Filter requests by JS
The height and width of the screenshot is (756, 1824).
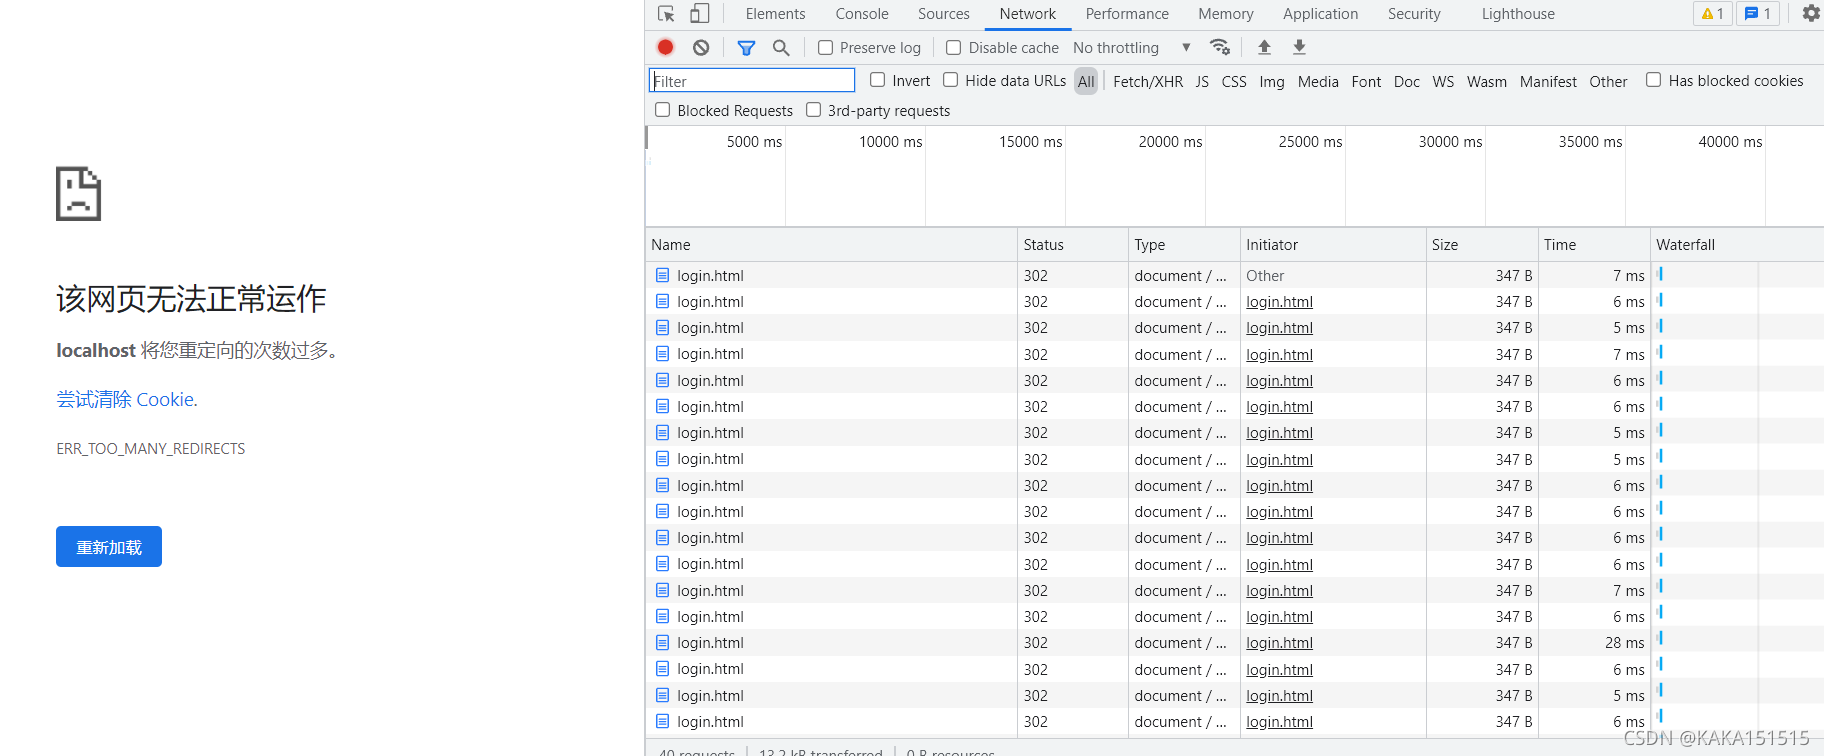tap(1202, 82)
